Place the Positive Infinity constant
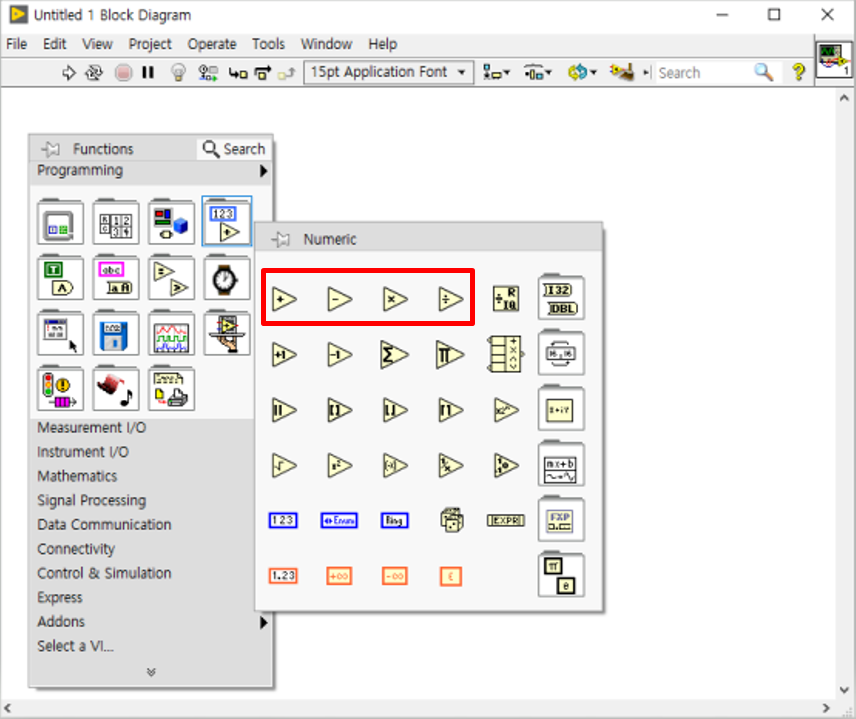 pyautogui.click(x=339, y=576)
